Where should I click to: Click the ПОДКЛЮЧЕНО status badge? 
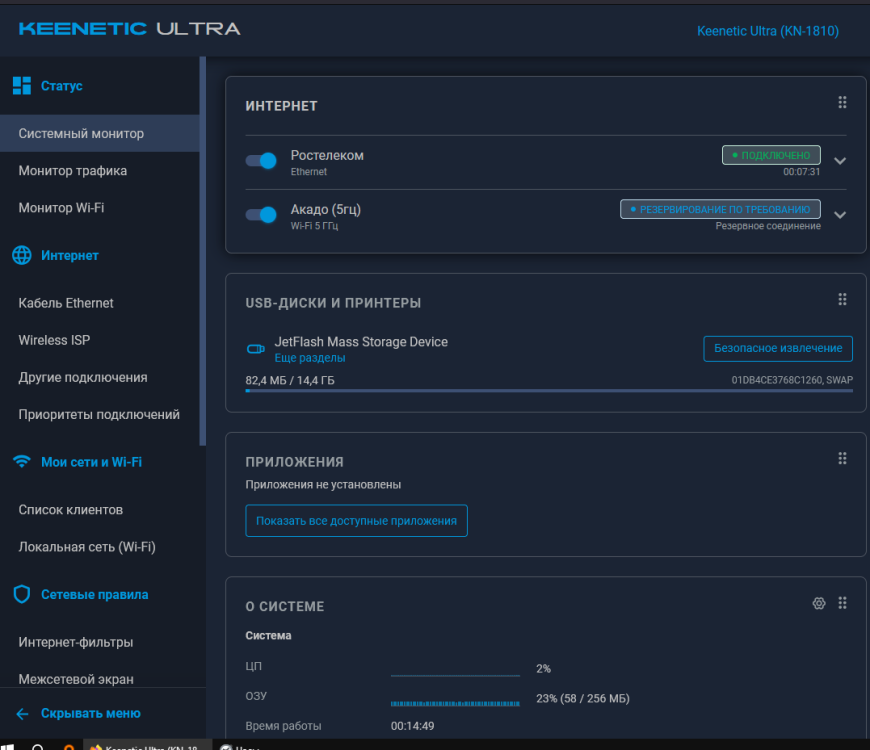point(771,155)
